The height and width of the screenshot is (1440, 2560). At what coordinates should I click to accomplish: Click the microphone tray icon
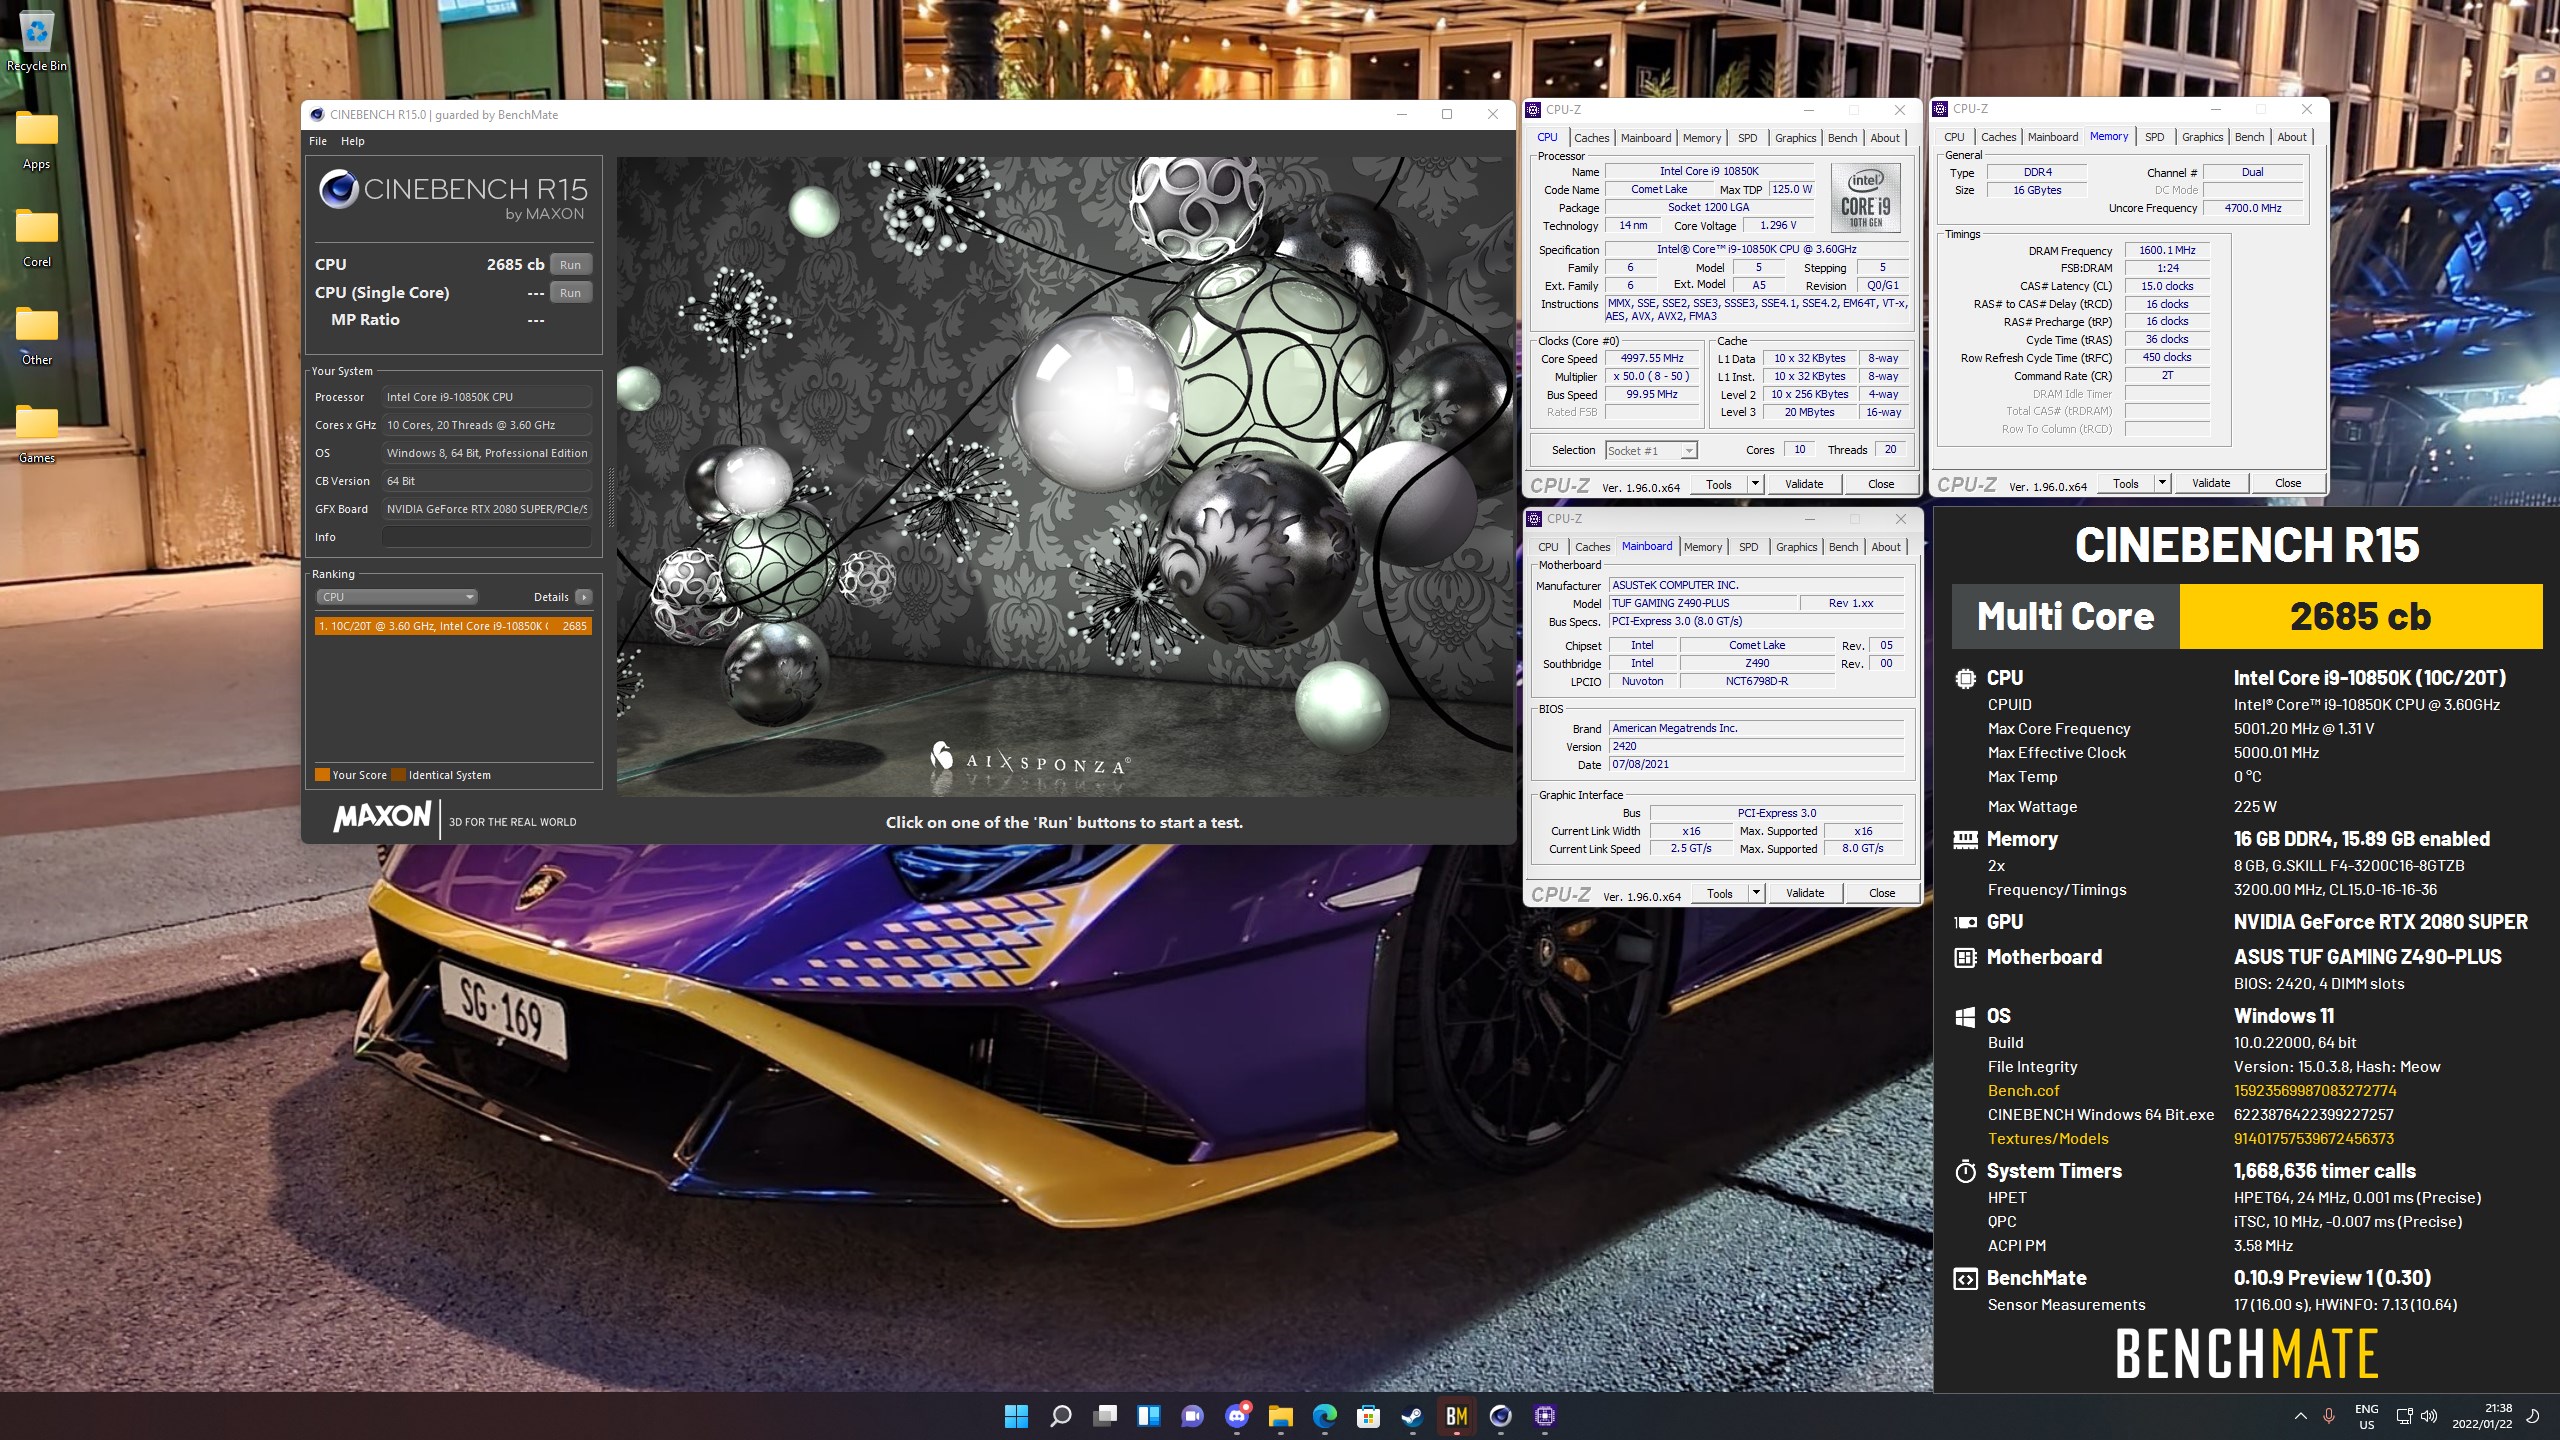point(2329,1416)
